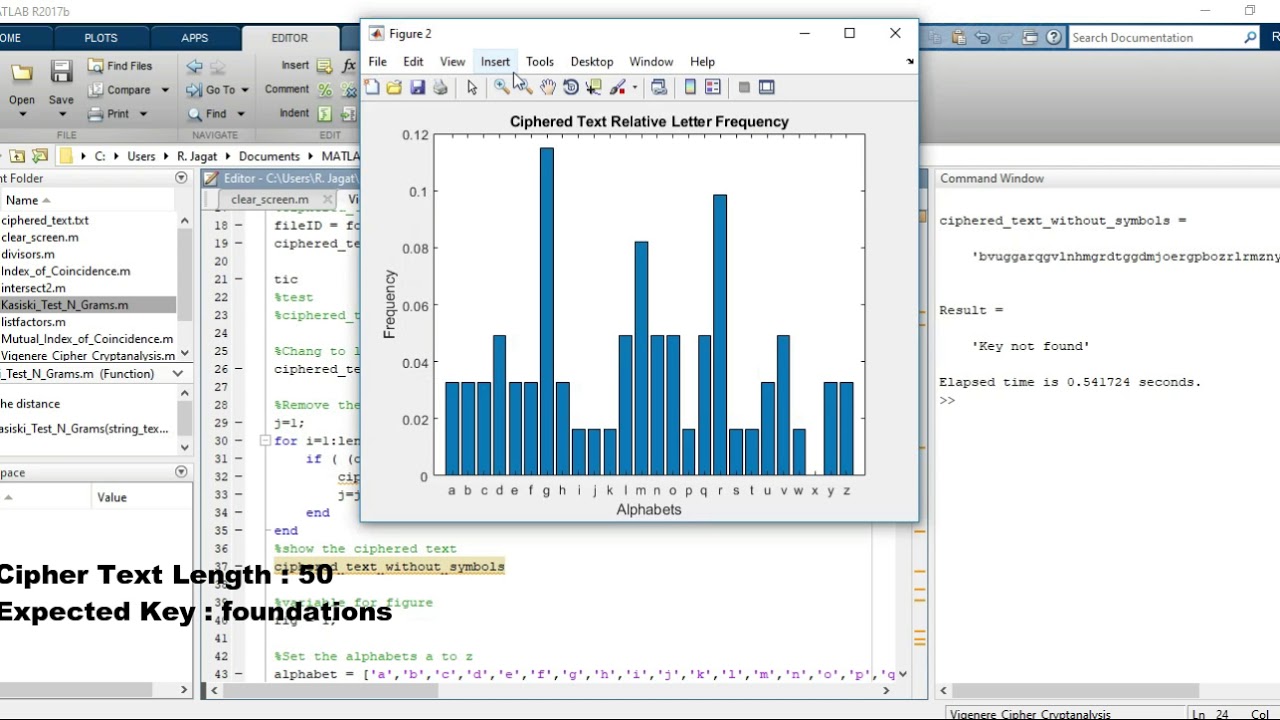The image size is (1280, 720).
Task: Click the Link Plot icon
Action: [x=659, y=88]
